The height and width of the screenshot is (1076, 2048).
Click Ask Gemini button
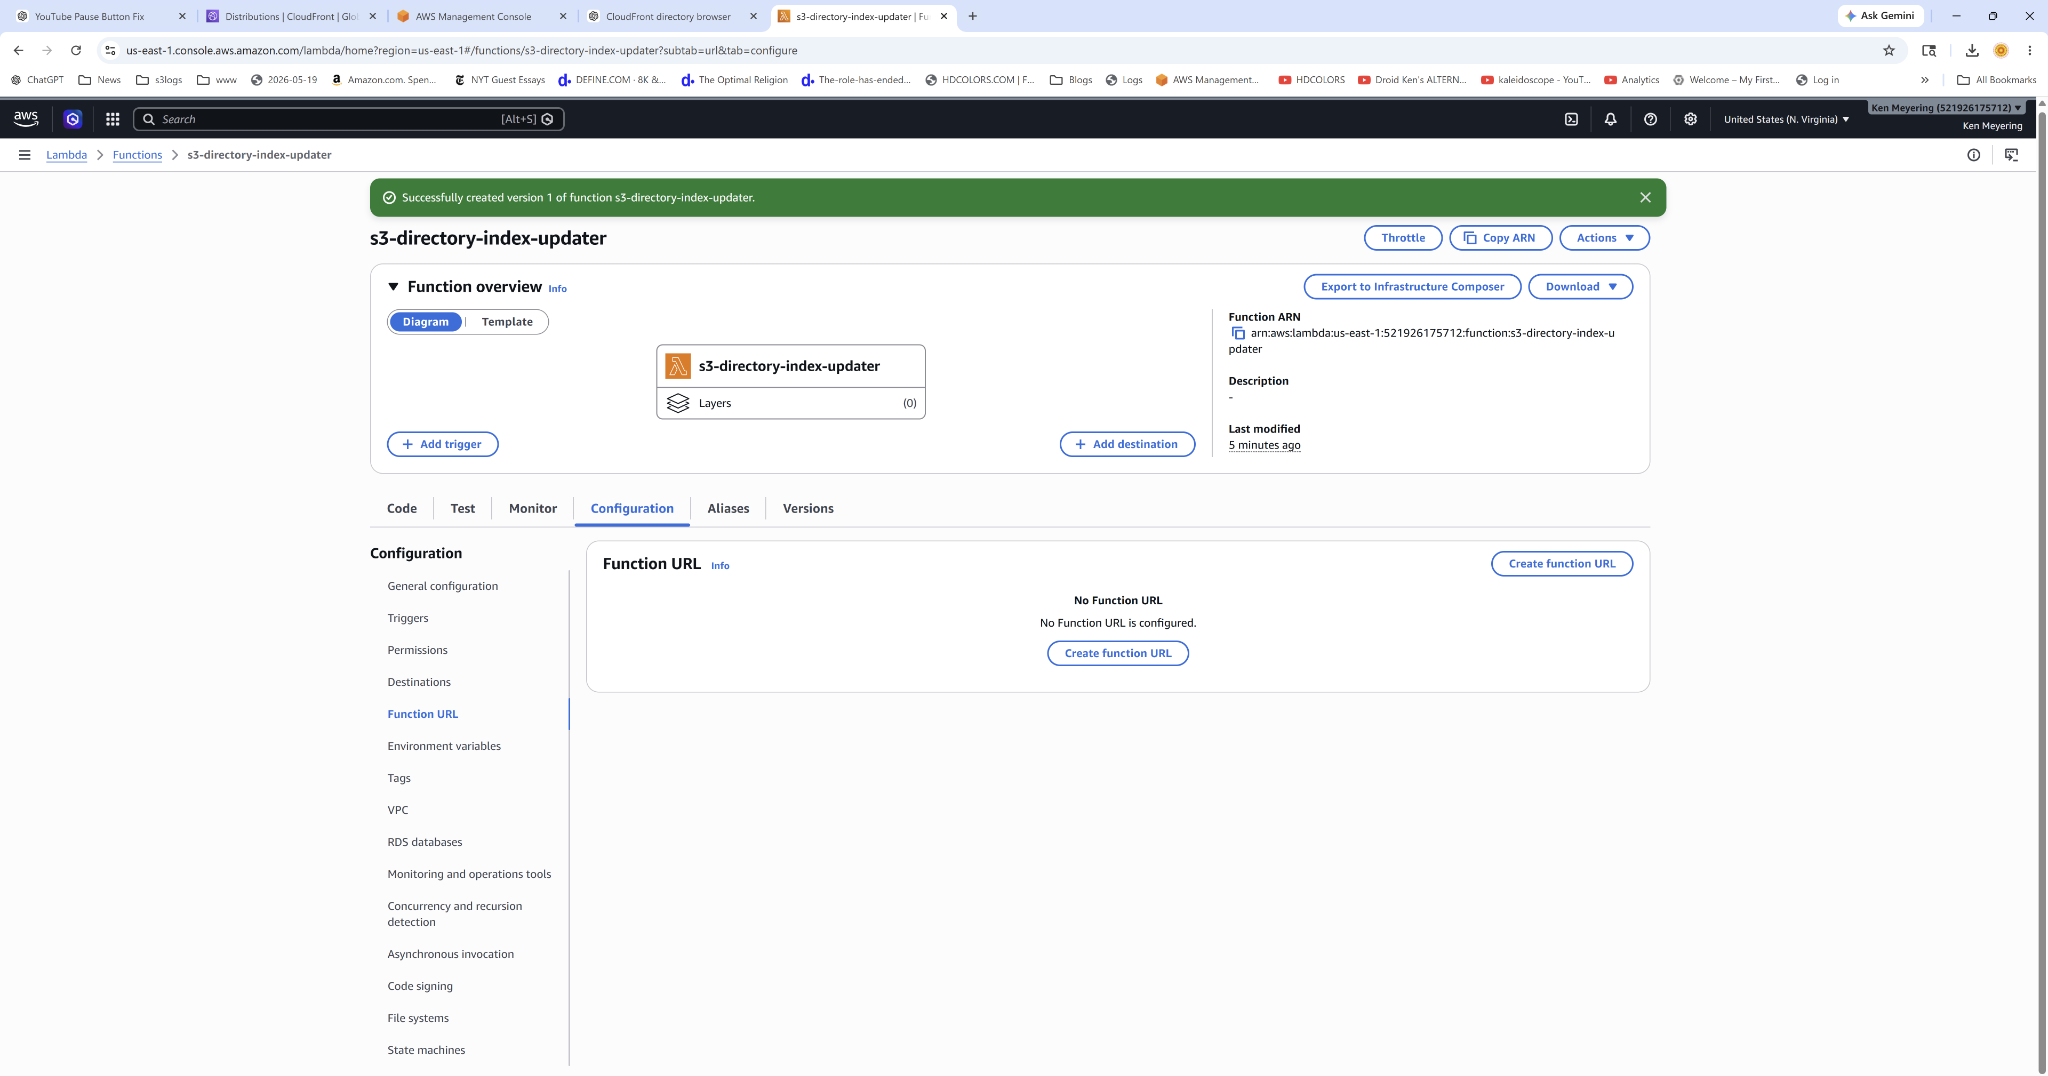coord(1880,16)
